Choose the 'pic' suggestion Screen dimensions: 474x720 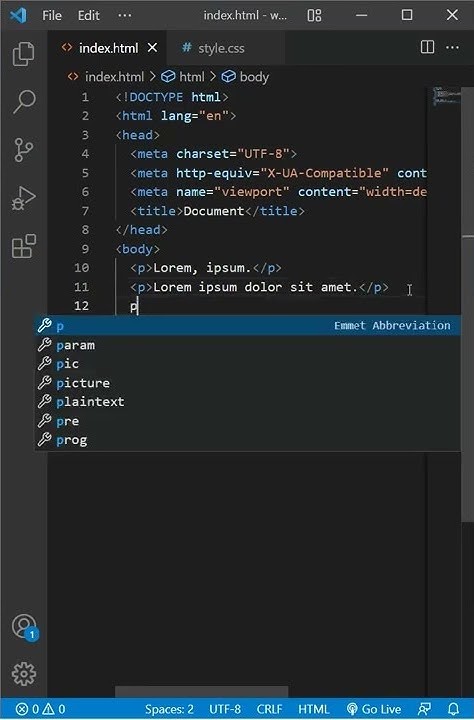[x=248, y=364]
